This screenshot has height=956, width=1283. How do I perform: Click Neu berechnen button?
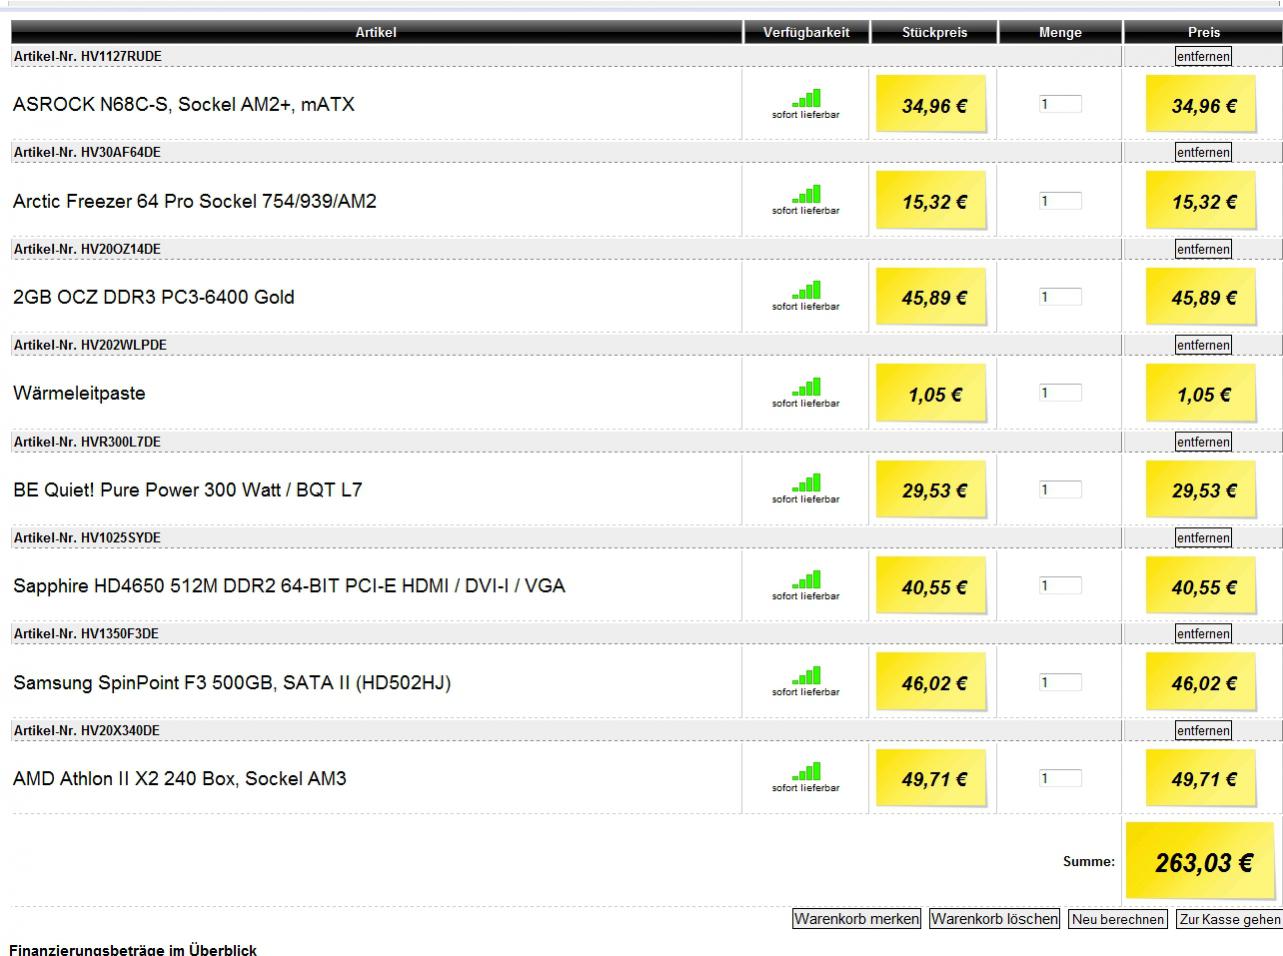1118,919
